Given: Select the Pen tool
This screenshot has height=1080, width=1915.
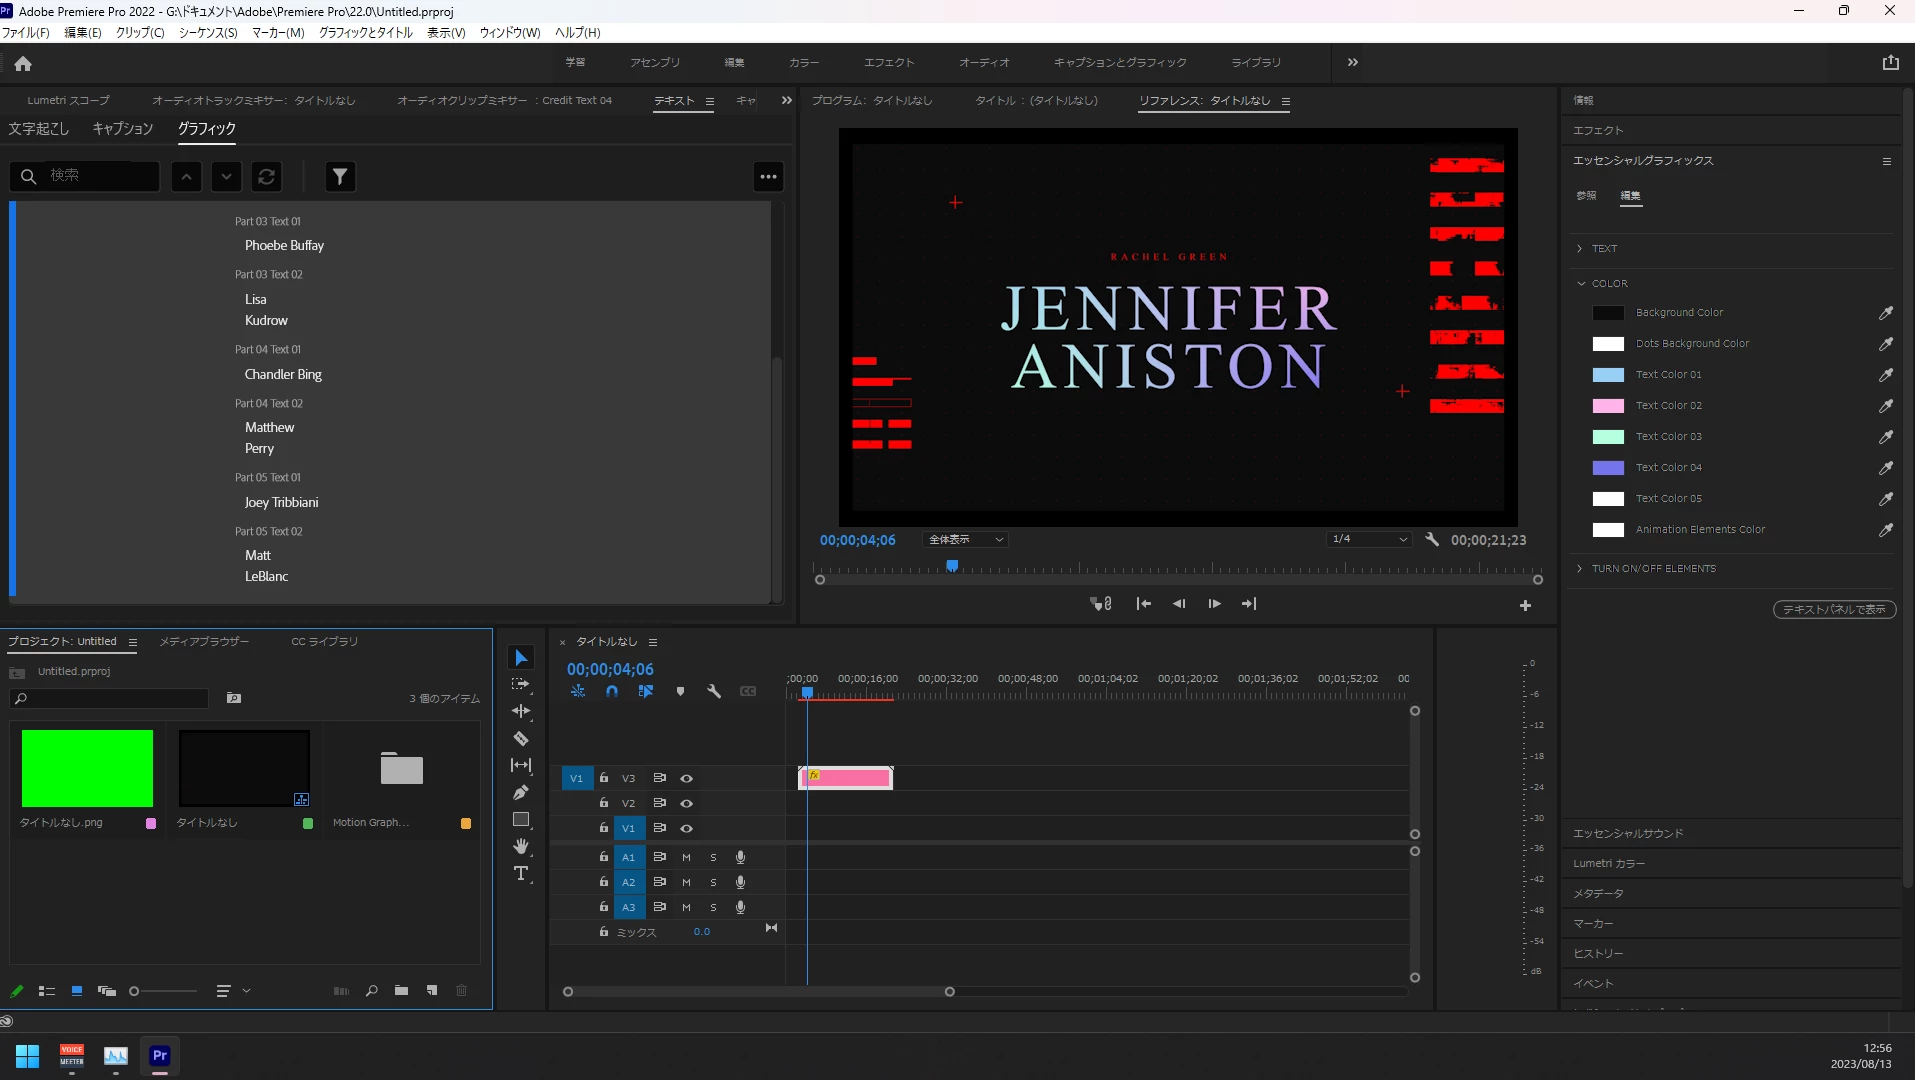Looking at the screenshot, I should [x=521, y=792].
